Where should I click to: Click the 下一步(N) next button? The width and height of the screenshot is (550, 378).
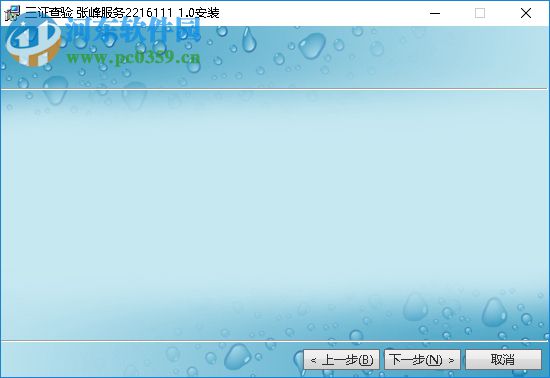(x=422, y=359)
